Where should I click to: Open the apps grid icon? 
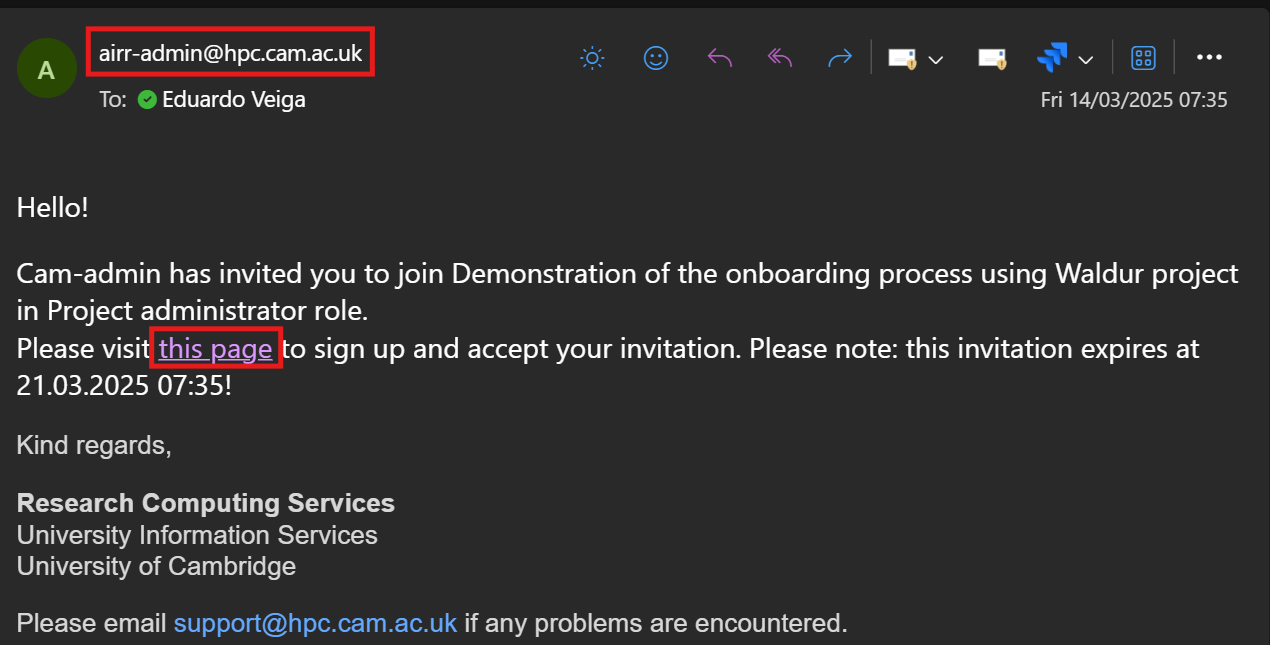[1143, 58]
